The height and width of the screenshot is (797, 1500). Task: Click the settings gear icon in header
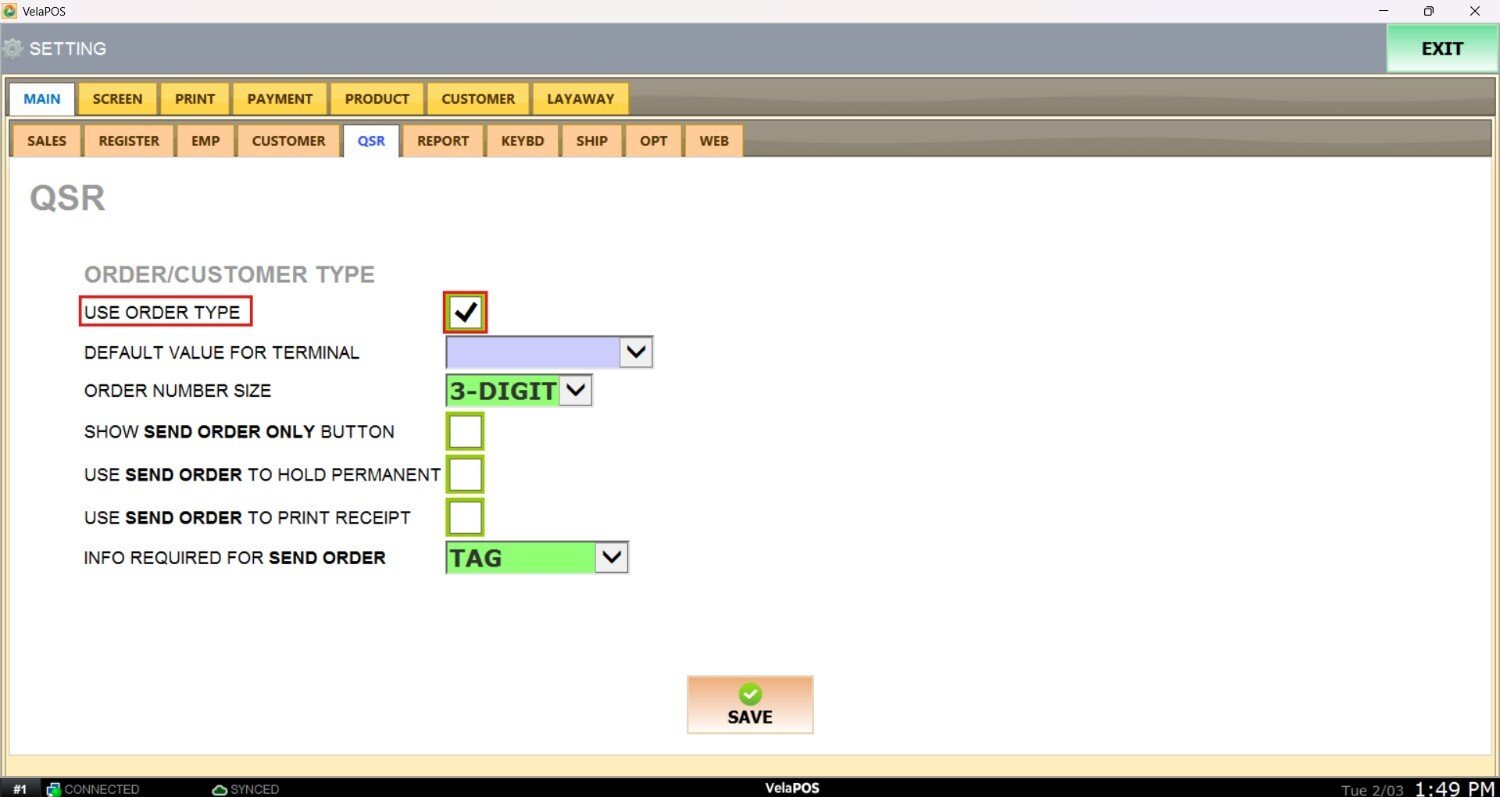13,48
